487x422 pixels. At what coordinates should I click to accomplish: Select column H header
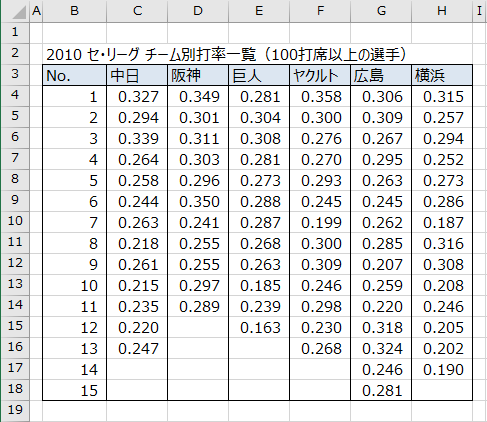[442, 11]
